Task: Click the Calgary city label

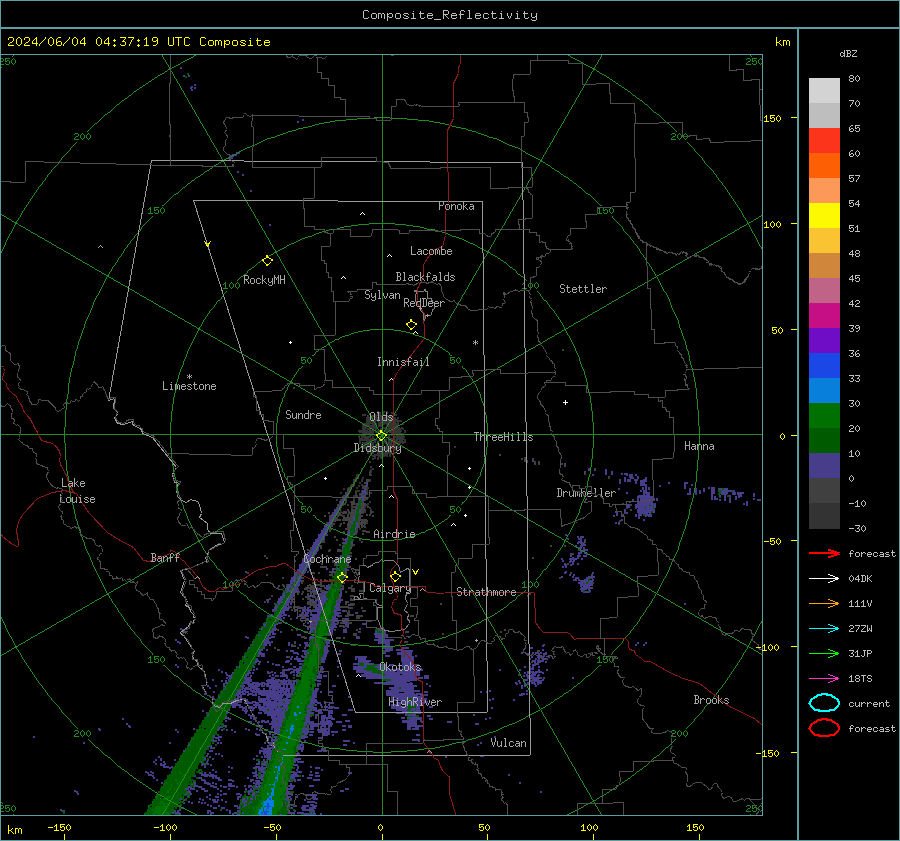Action: [x=390, y=588]
